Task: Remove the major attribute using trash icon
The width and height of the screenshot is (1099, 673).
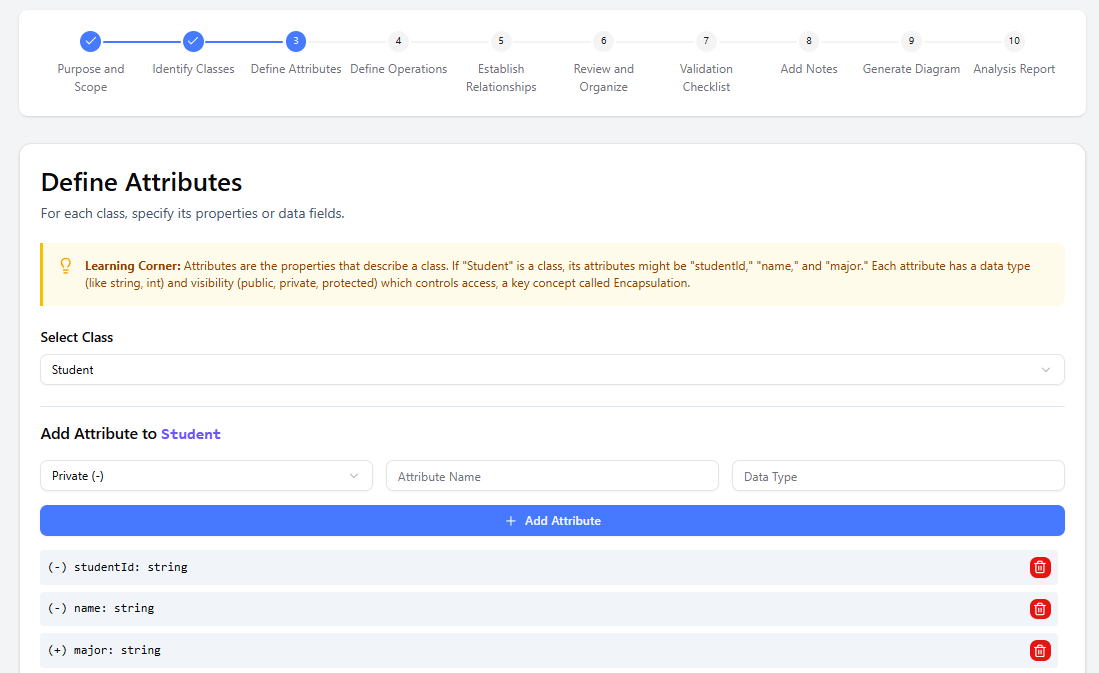Action: (x=1040, y=651)
